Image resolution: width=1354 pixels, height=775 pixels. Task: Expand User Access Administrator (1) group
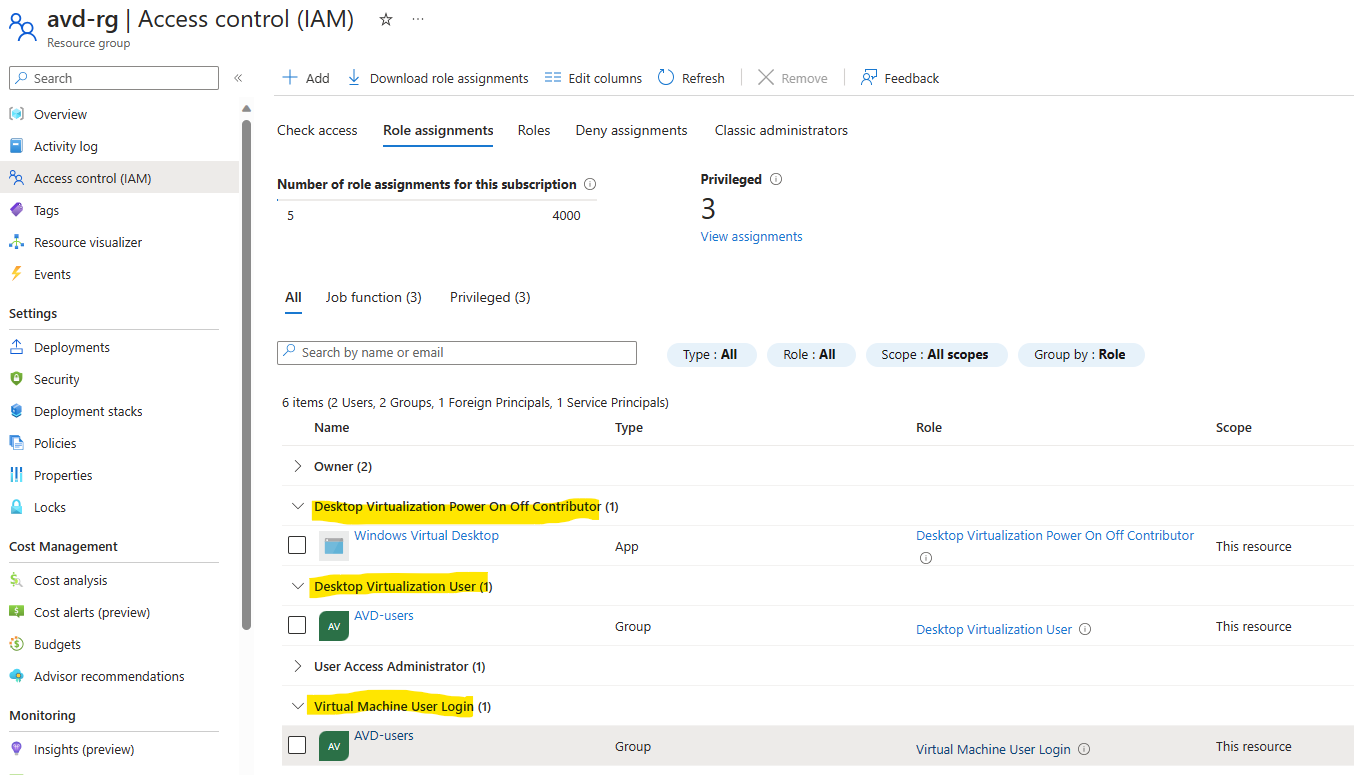pyautogui.click(x=297, y=666)
